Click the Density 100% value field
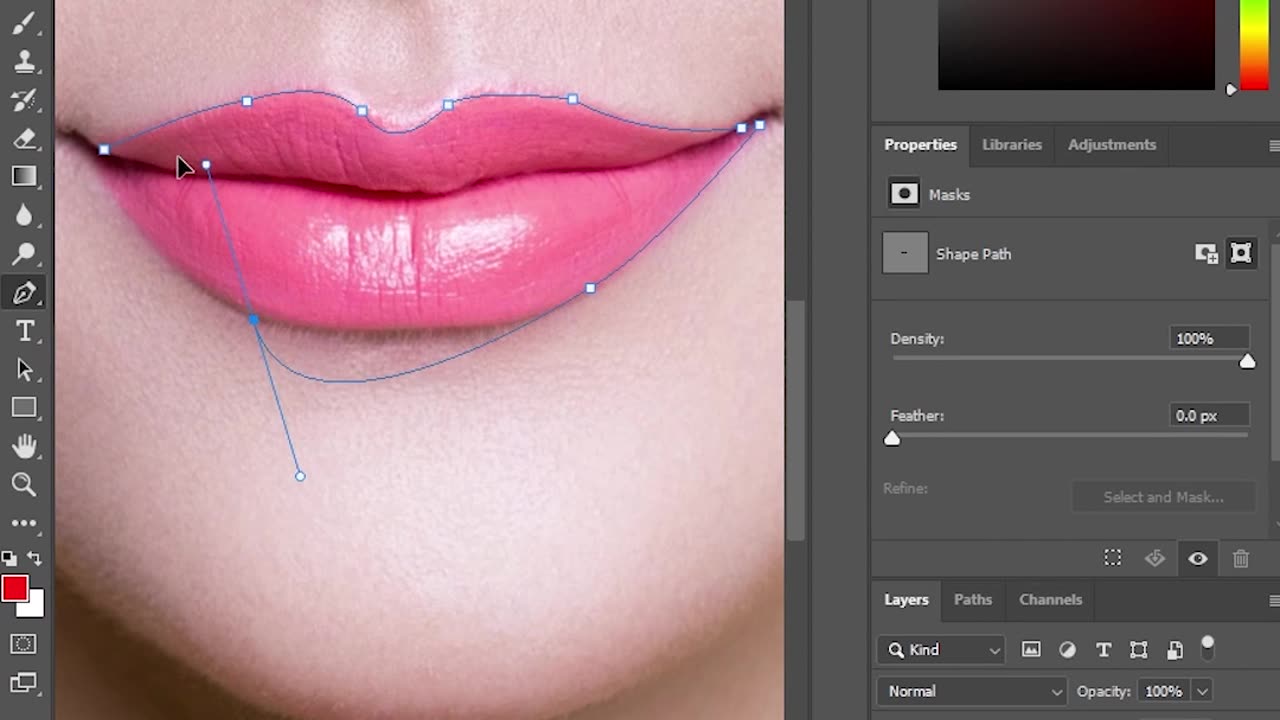This screenshot has width=1280, height=720. tap(1209, 339)
